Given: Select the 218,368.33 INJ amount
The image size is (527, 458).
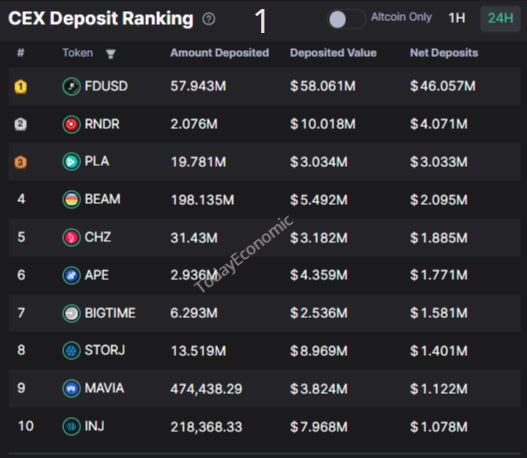Looking at the screenshot, I should 206,427.
